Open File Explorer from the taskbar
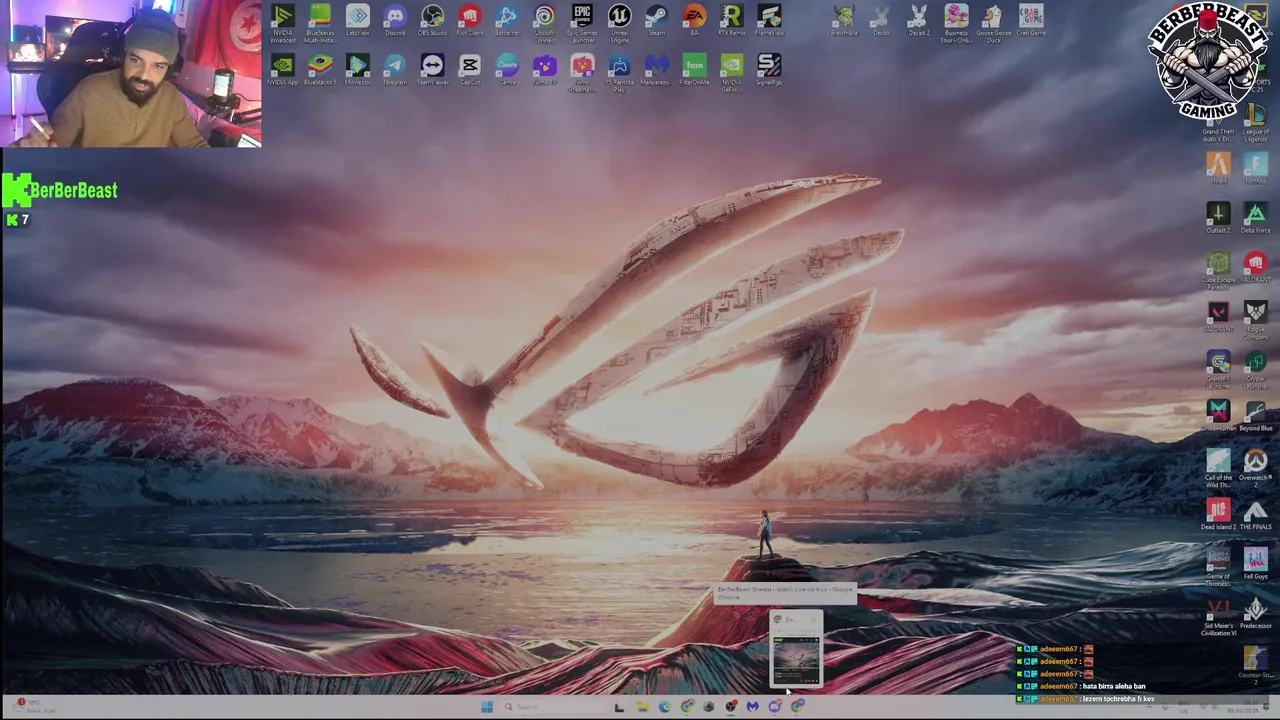The image size is (1280, 720). coord(641,707)
